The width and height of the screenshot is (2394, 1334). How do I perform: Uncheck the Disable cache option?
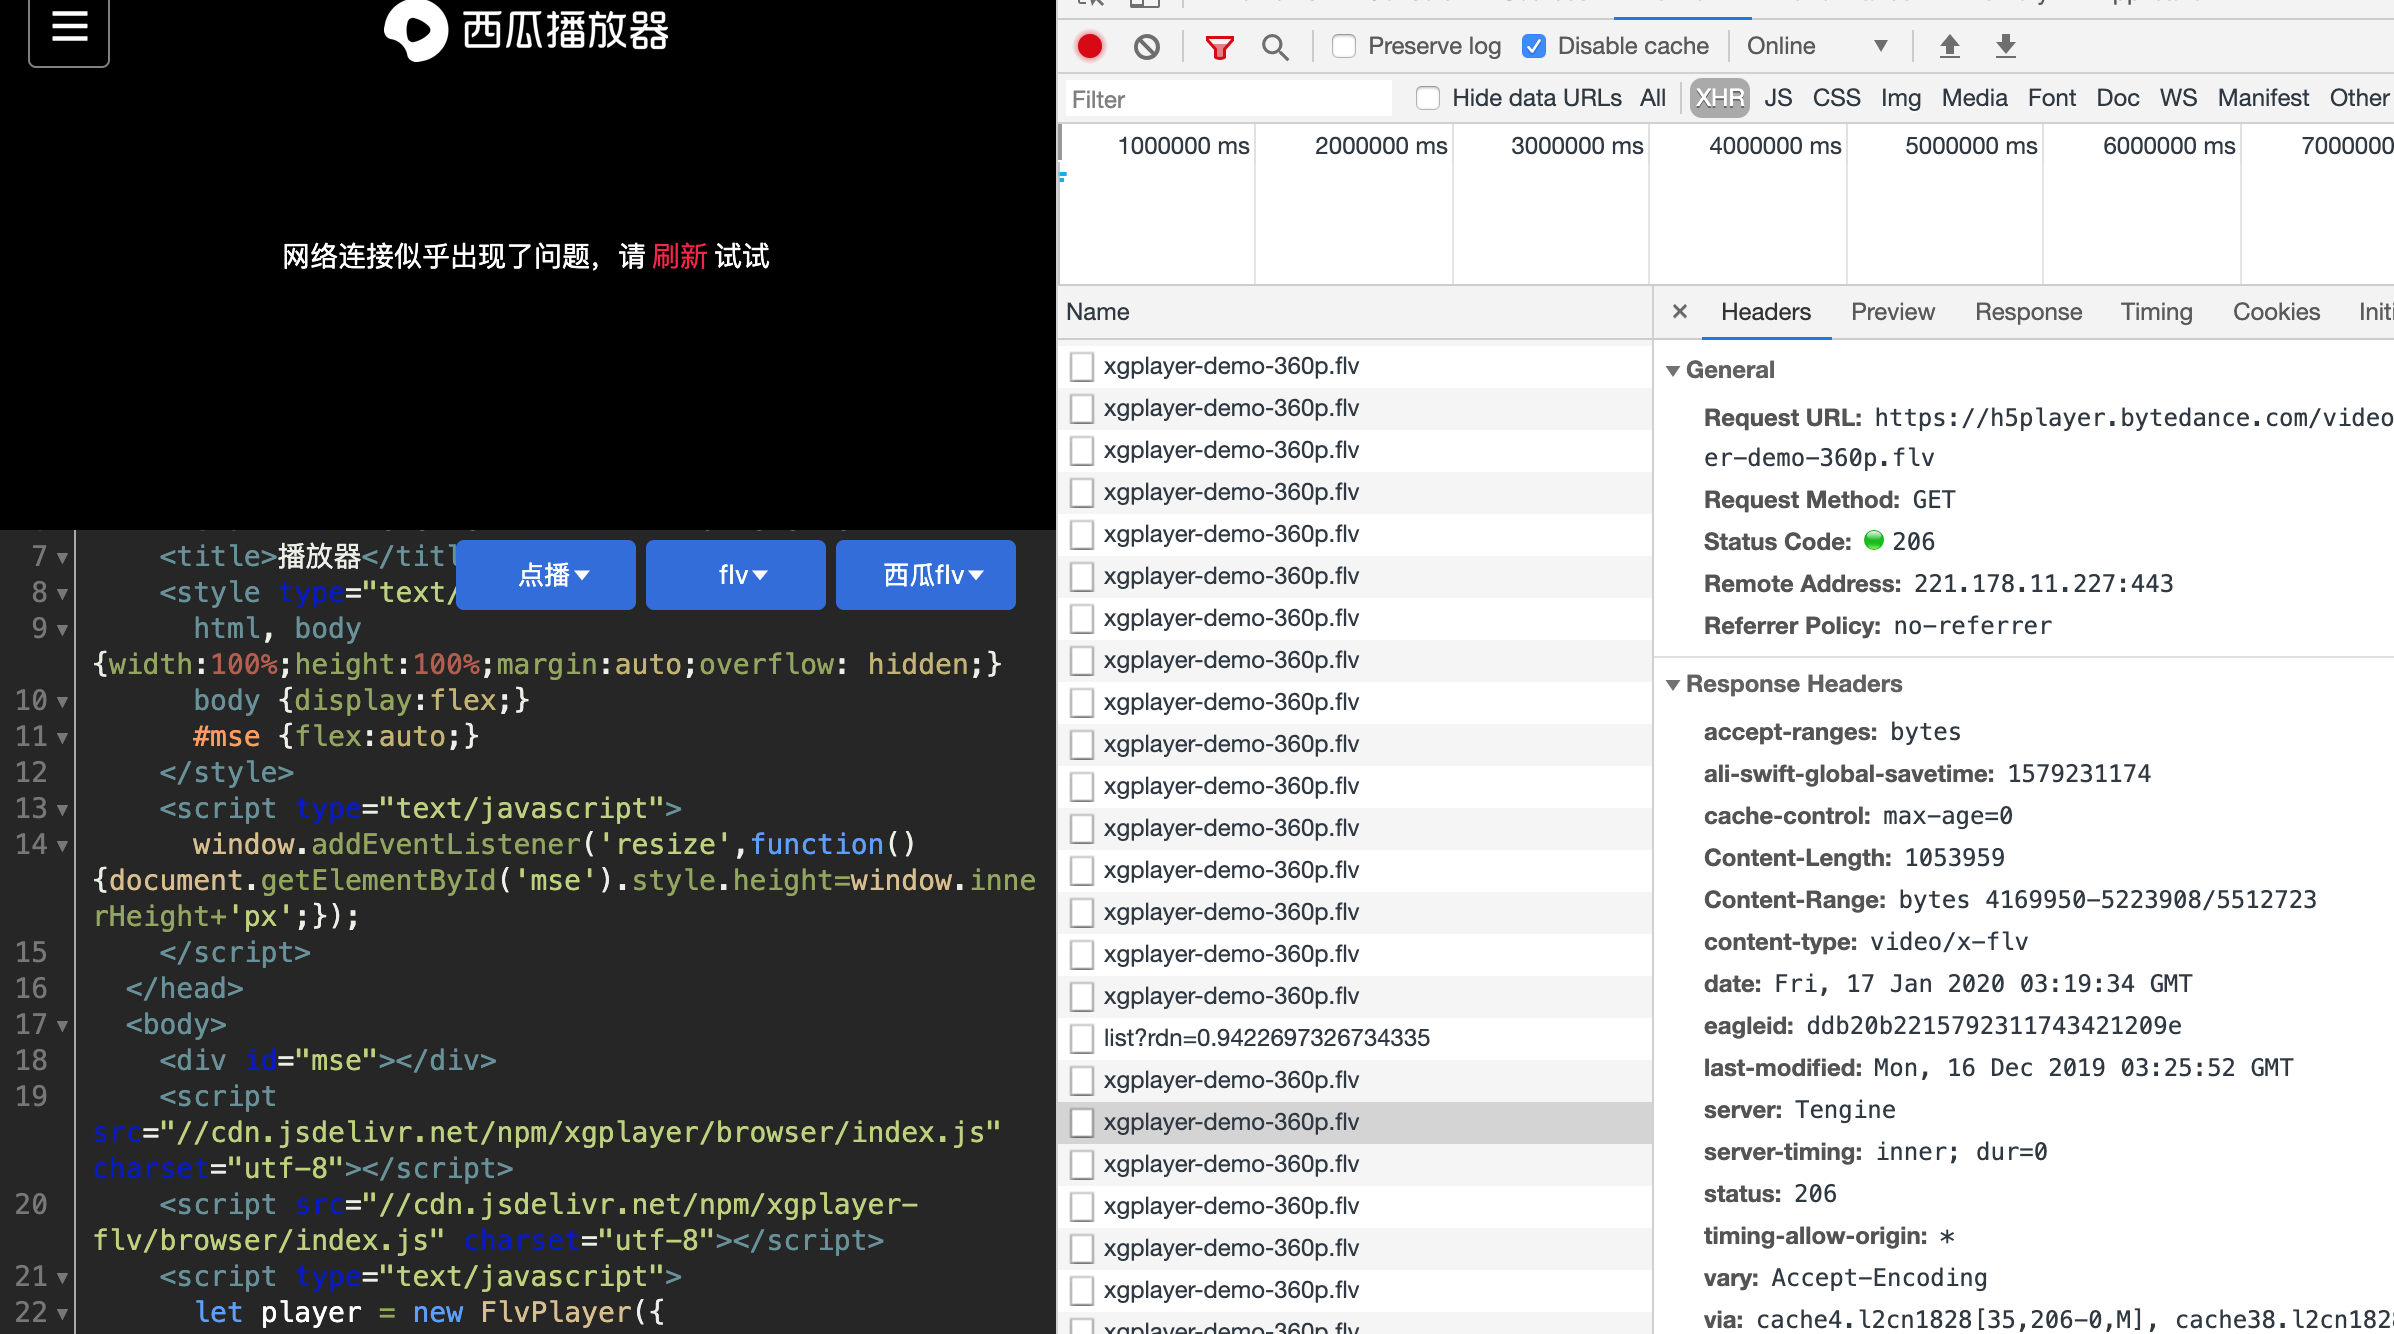pos(1532,46)
